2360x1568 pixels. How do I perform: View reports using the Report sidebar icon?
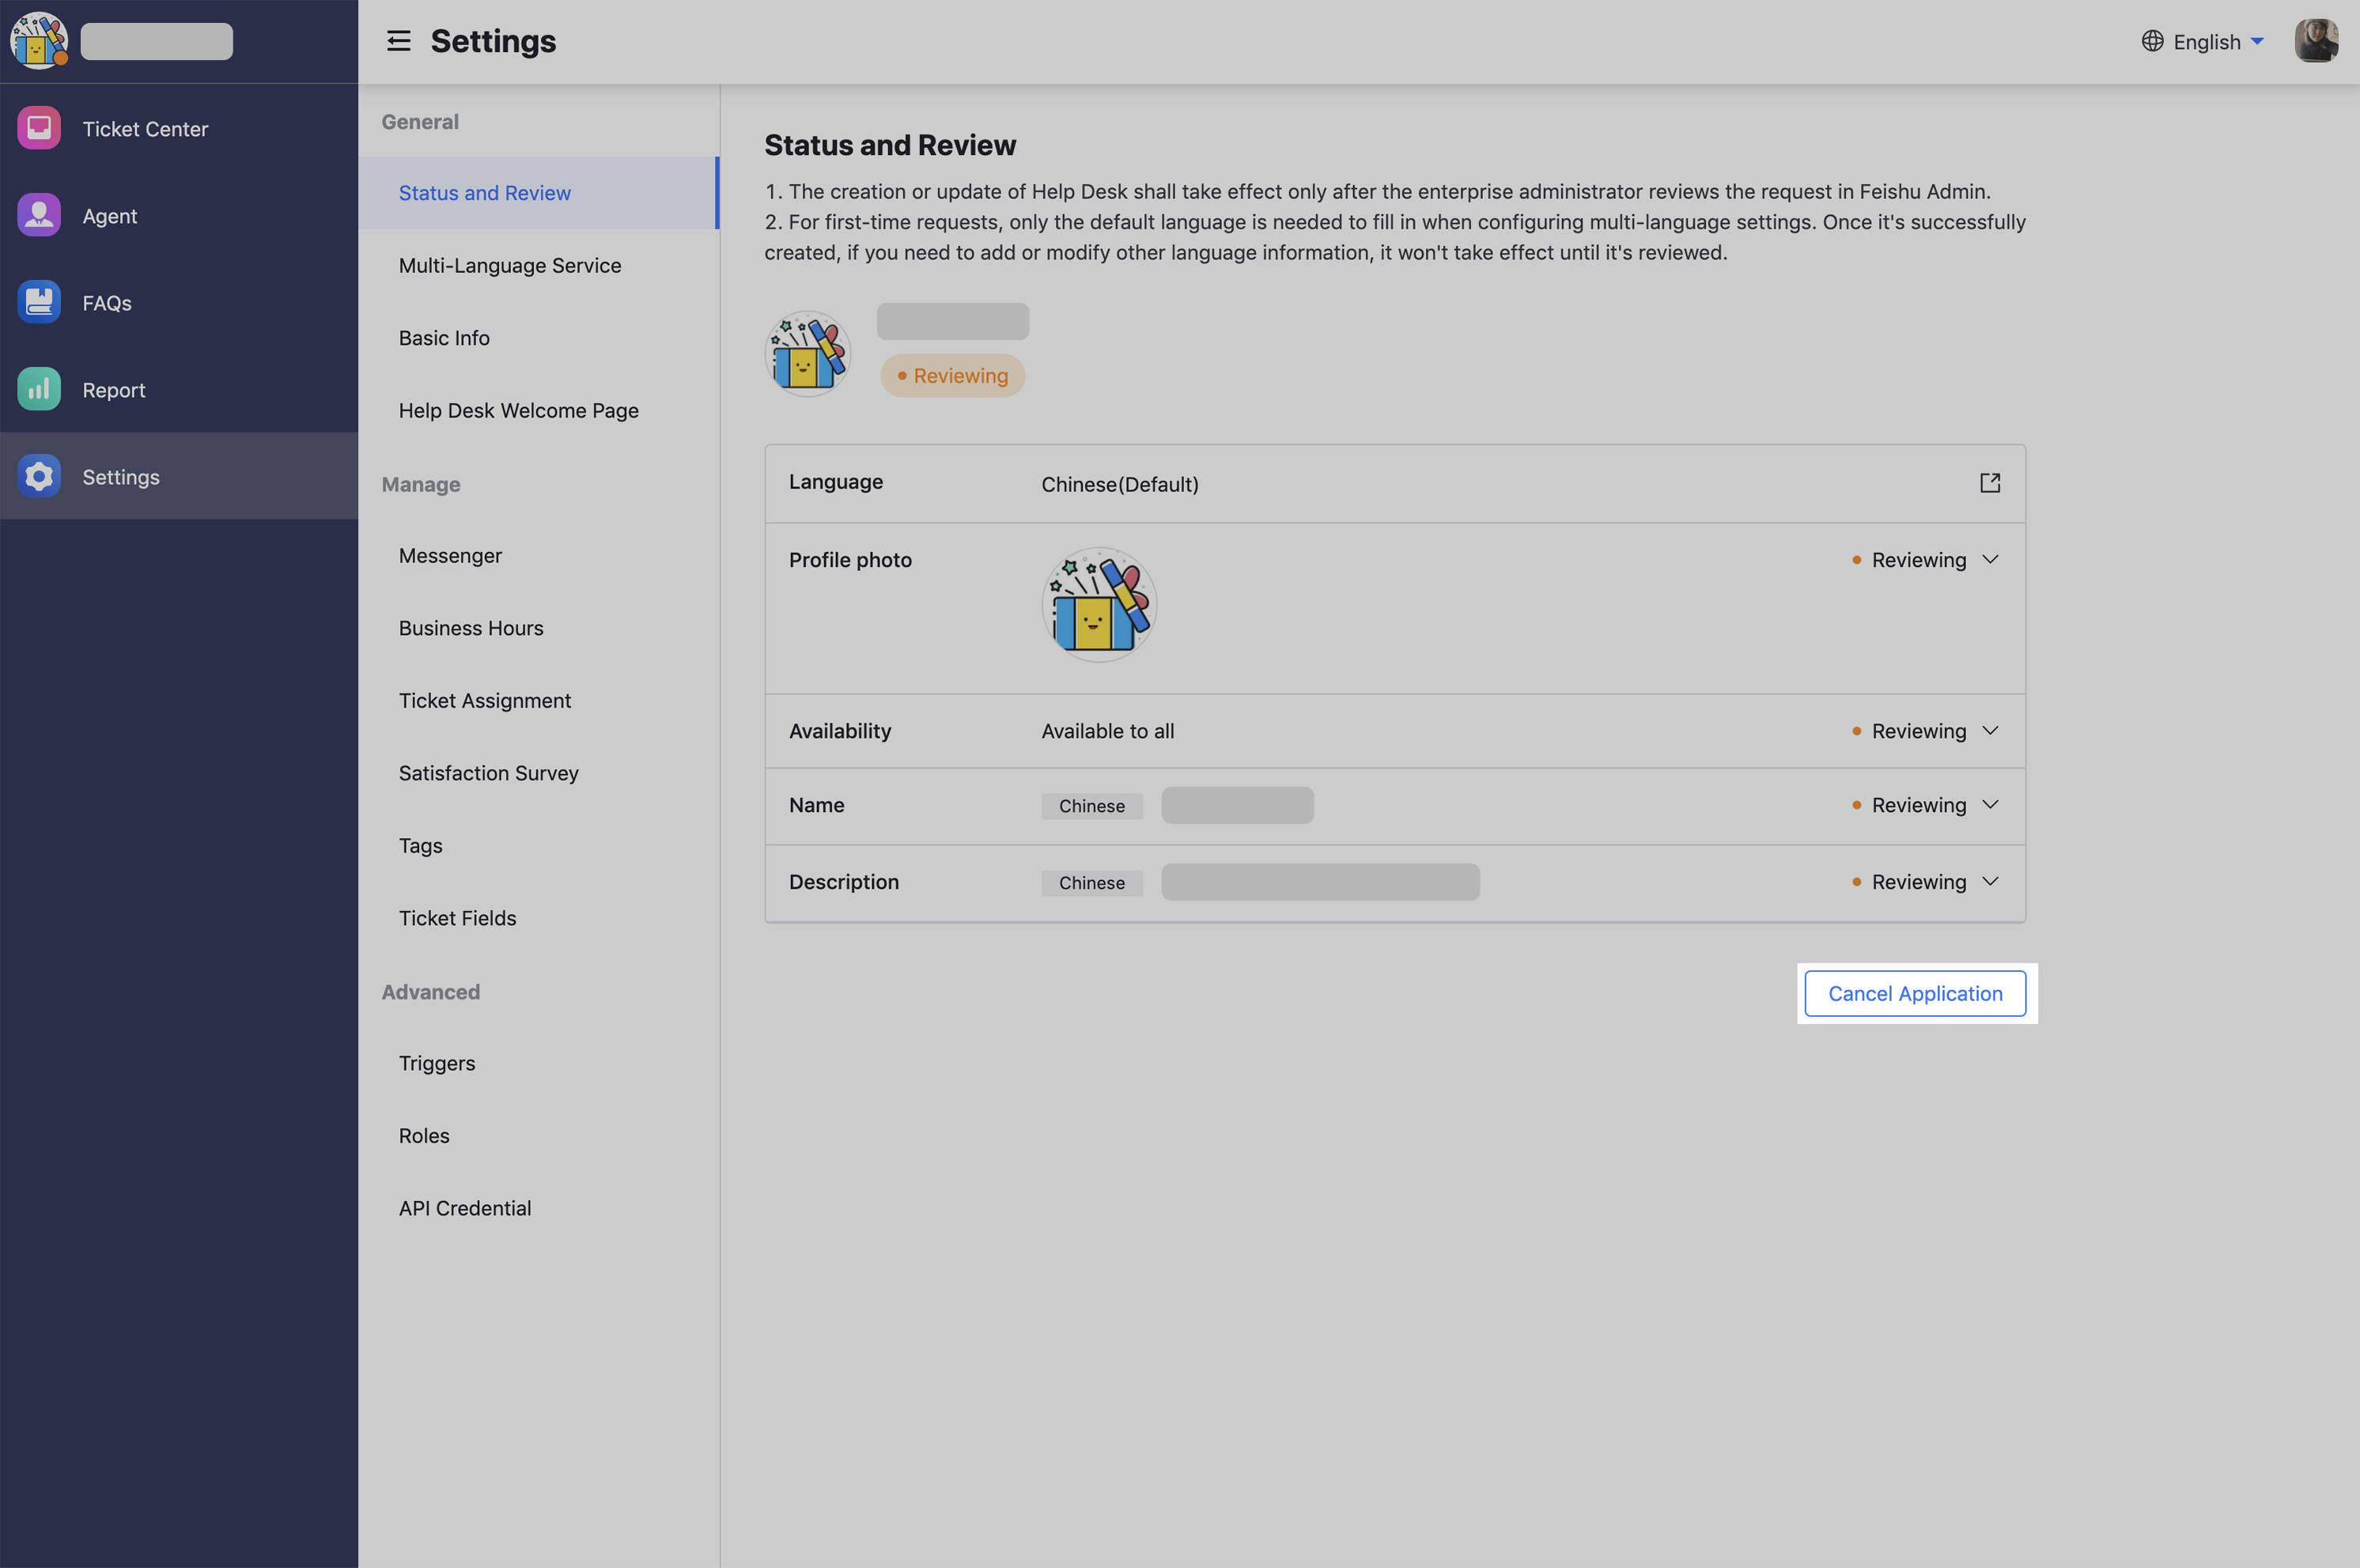tap(38, 389)
